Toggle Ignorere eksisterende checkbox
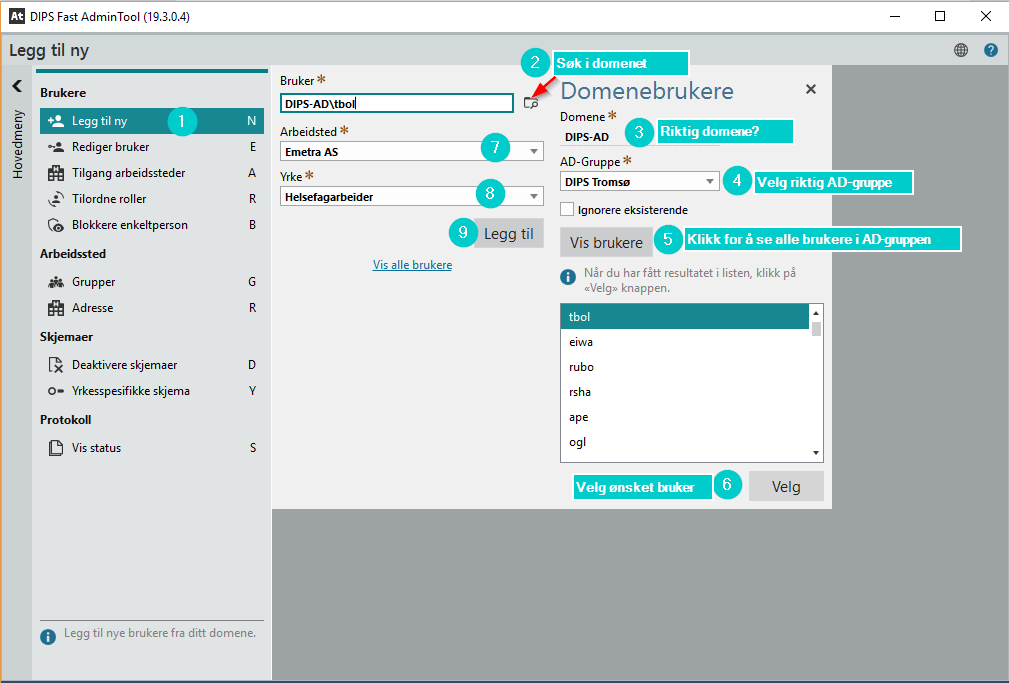Viewport: 1009px width, 683px height. [567, 209]
